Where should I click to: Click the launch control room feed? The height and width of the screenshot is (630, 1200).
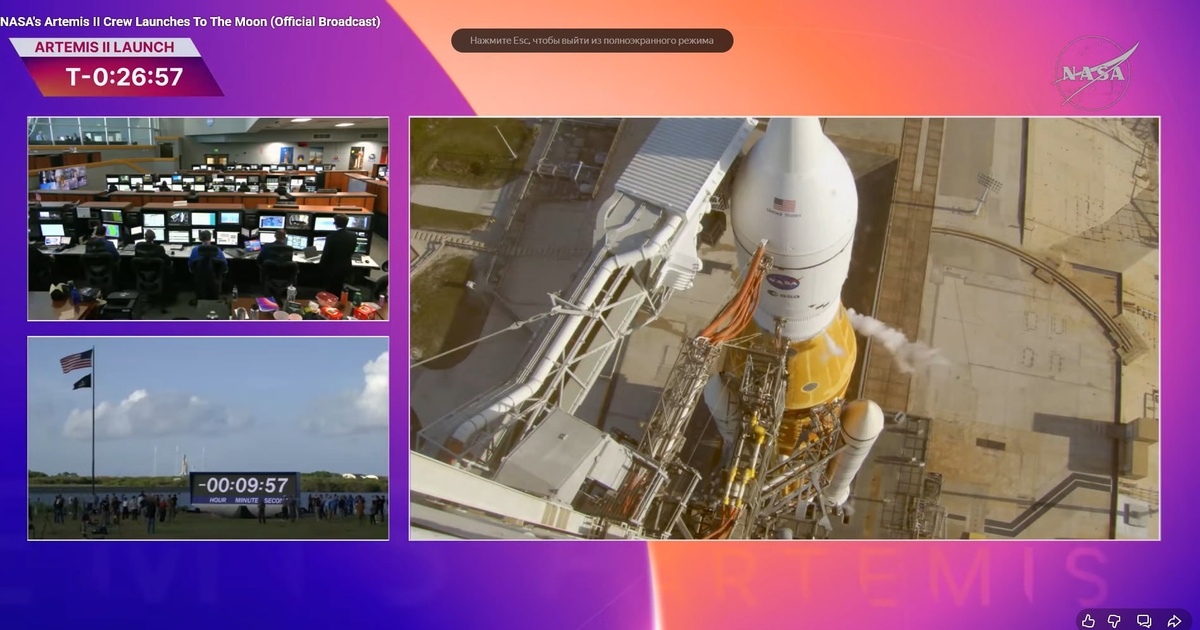208,219
